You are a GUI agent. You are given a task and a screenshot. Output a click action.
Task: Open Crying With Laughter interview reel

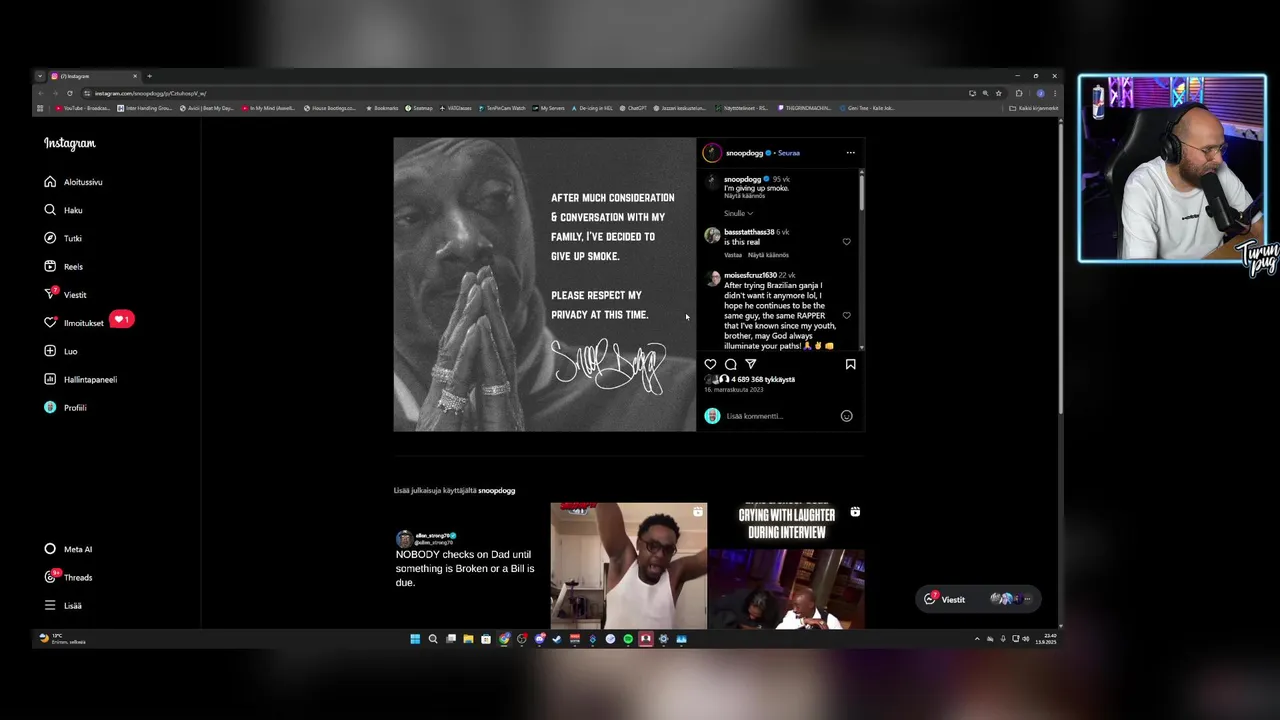[786, 566]
